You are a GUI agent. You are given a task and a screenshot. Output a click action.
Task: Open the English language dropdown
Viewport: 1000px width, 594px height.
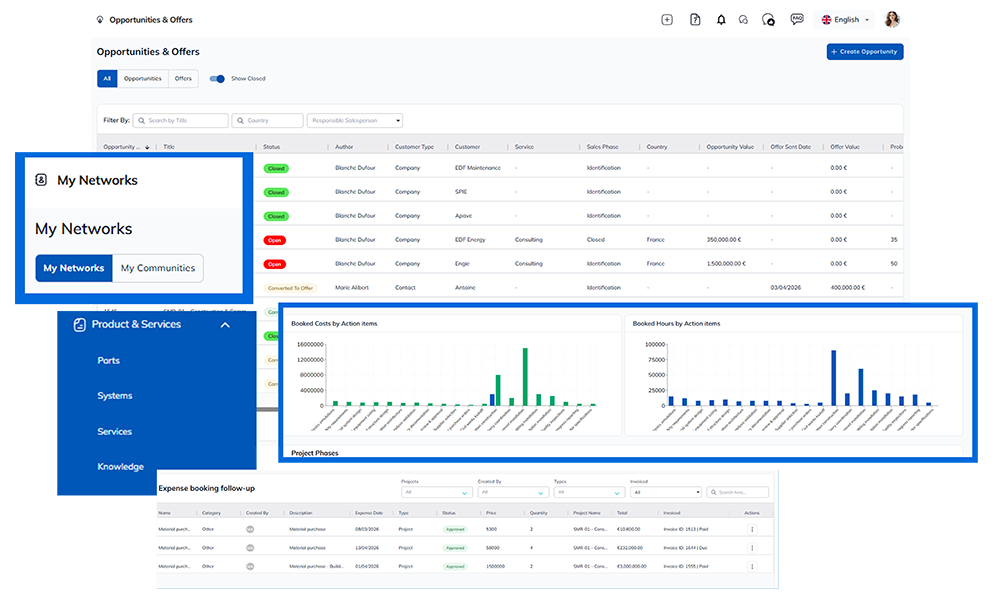[x=845, y=20]
